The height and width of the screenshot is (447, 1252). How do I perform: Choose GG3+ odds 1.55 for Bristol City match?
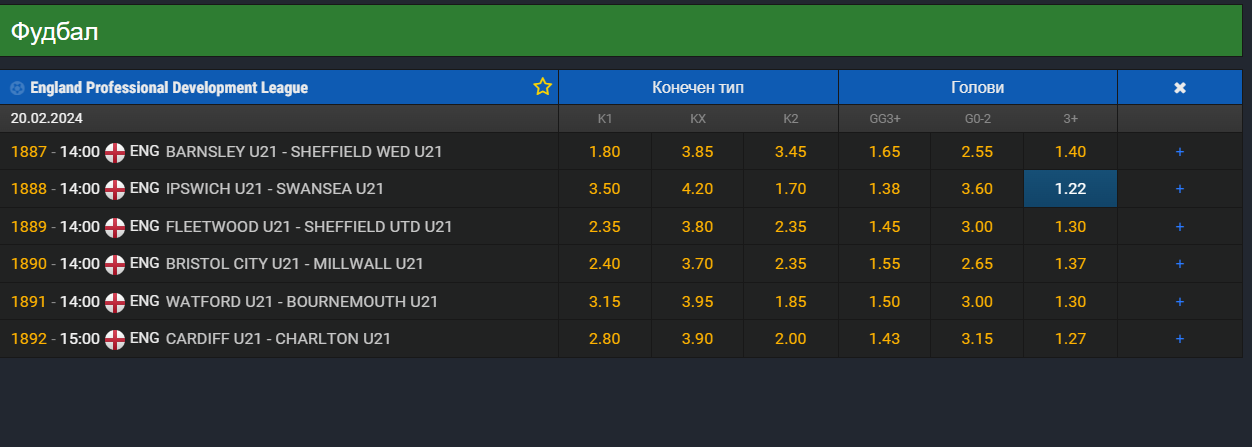point(884,264)
